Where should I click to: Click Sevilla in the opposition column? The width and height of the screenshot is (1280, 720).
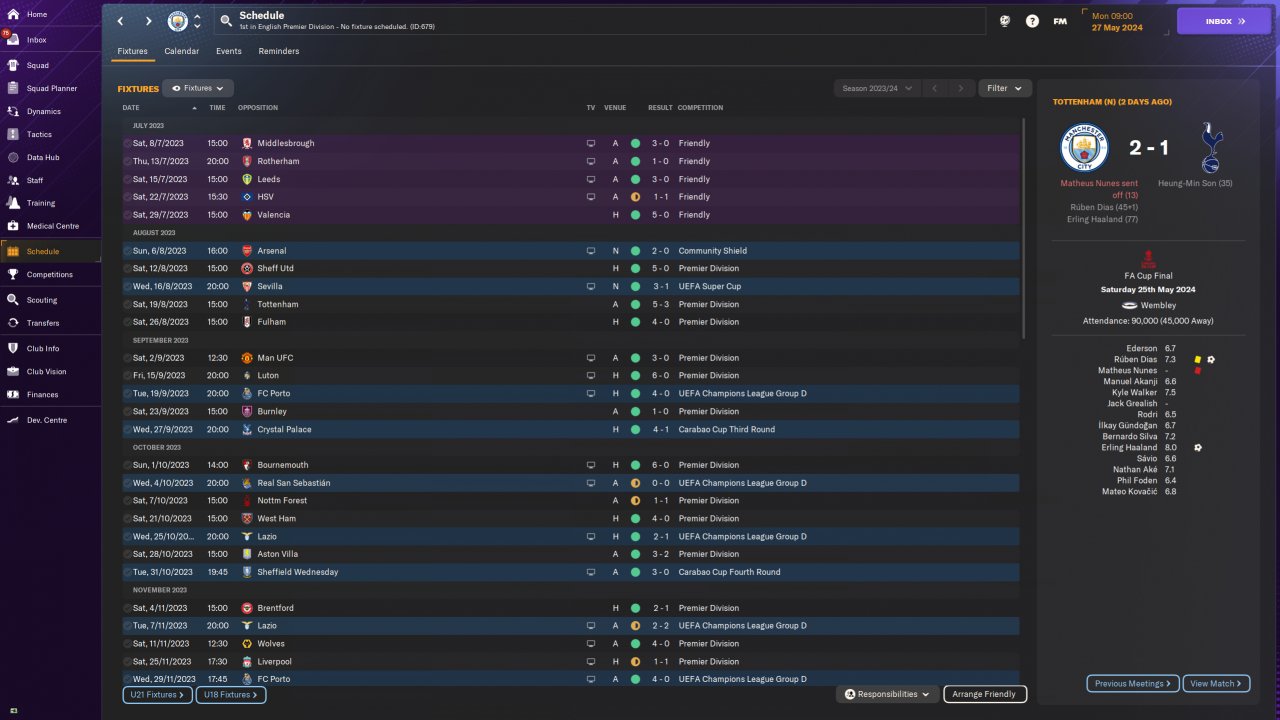pos(270,286)
